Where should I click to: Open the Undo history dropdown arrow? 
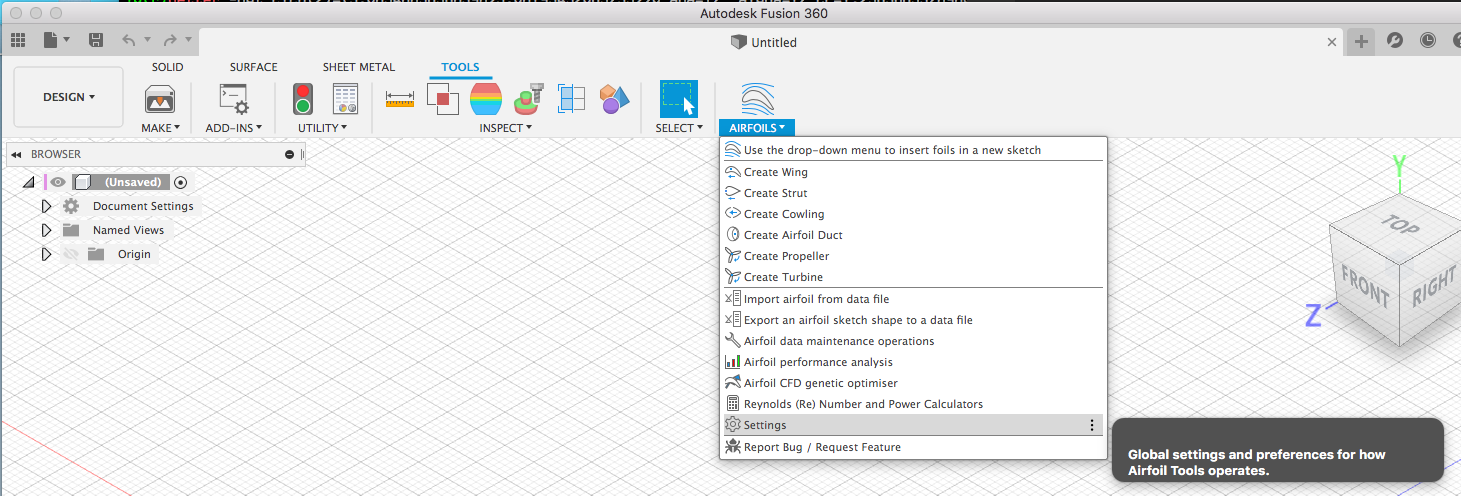click(x=146, y=40)
